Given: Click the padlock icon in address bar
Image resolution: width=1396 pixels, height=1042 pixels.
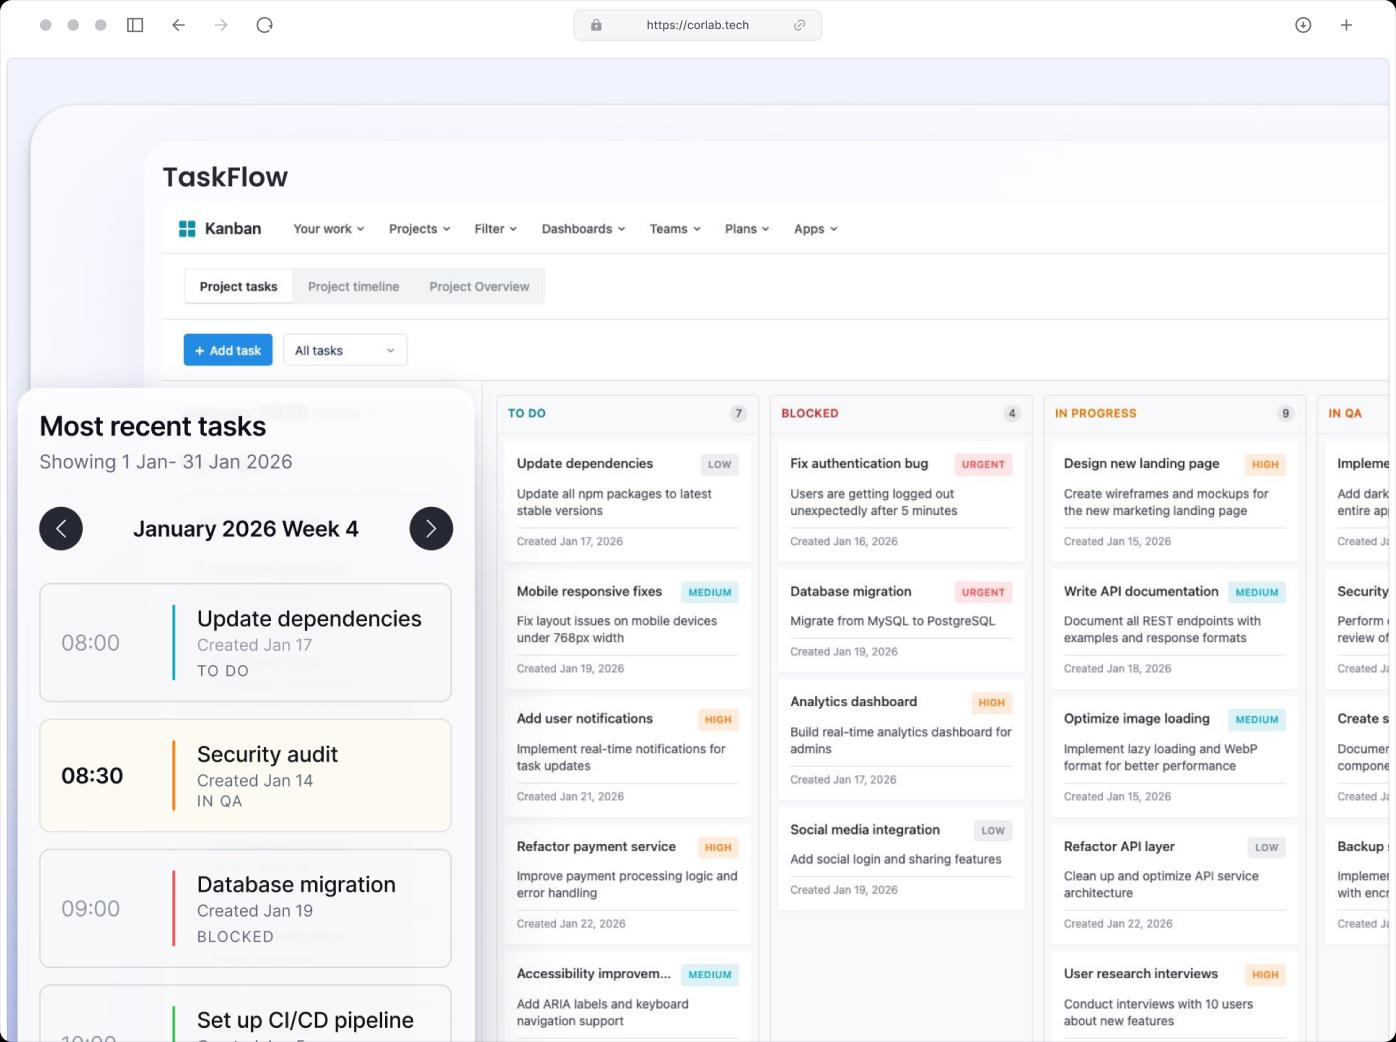Looking at the screenshot, I should click(596, 25).
